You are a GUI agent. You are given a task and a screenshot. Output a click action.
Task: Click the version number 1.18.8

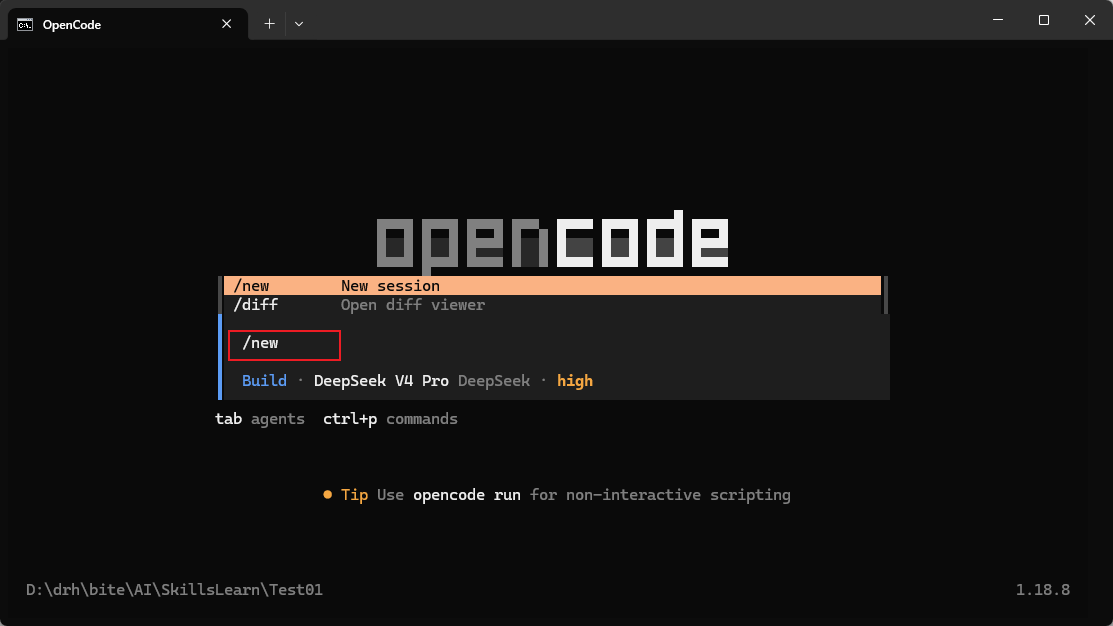(1043, 590)
